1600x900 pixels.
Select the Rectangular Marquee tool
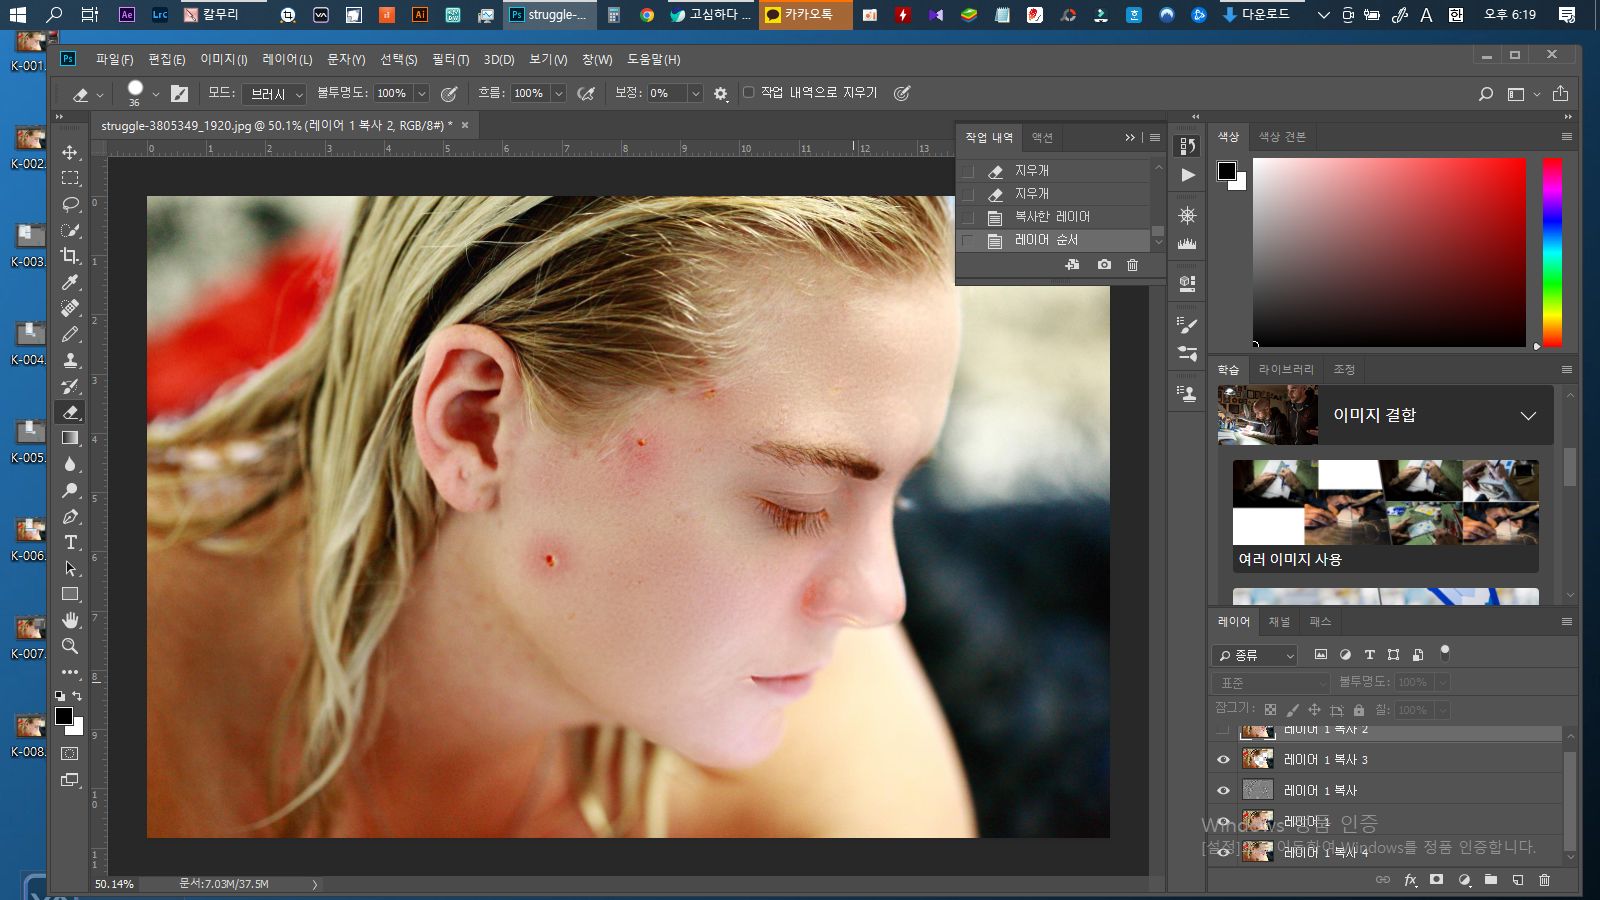point(70,178)
